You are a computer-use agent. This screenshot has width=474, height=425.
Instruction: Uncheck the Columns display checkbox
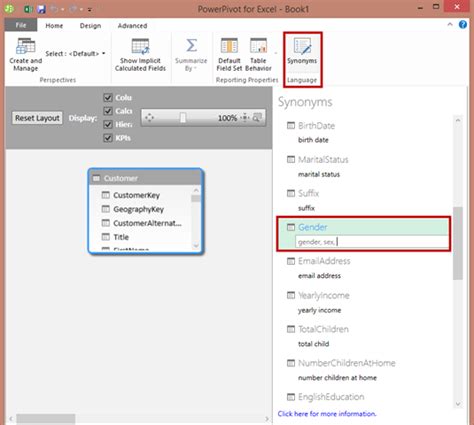click(108, 97)
